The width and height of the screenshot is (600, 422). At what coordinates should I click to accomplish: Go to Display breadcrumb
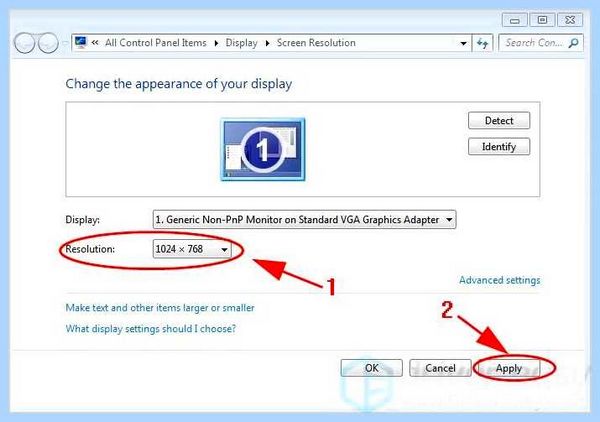click(x=241, y=43)
